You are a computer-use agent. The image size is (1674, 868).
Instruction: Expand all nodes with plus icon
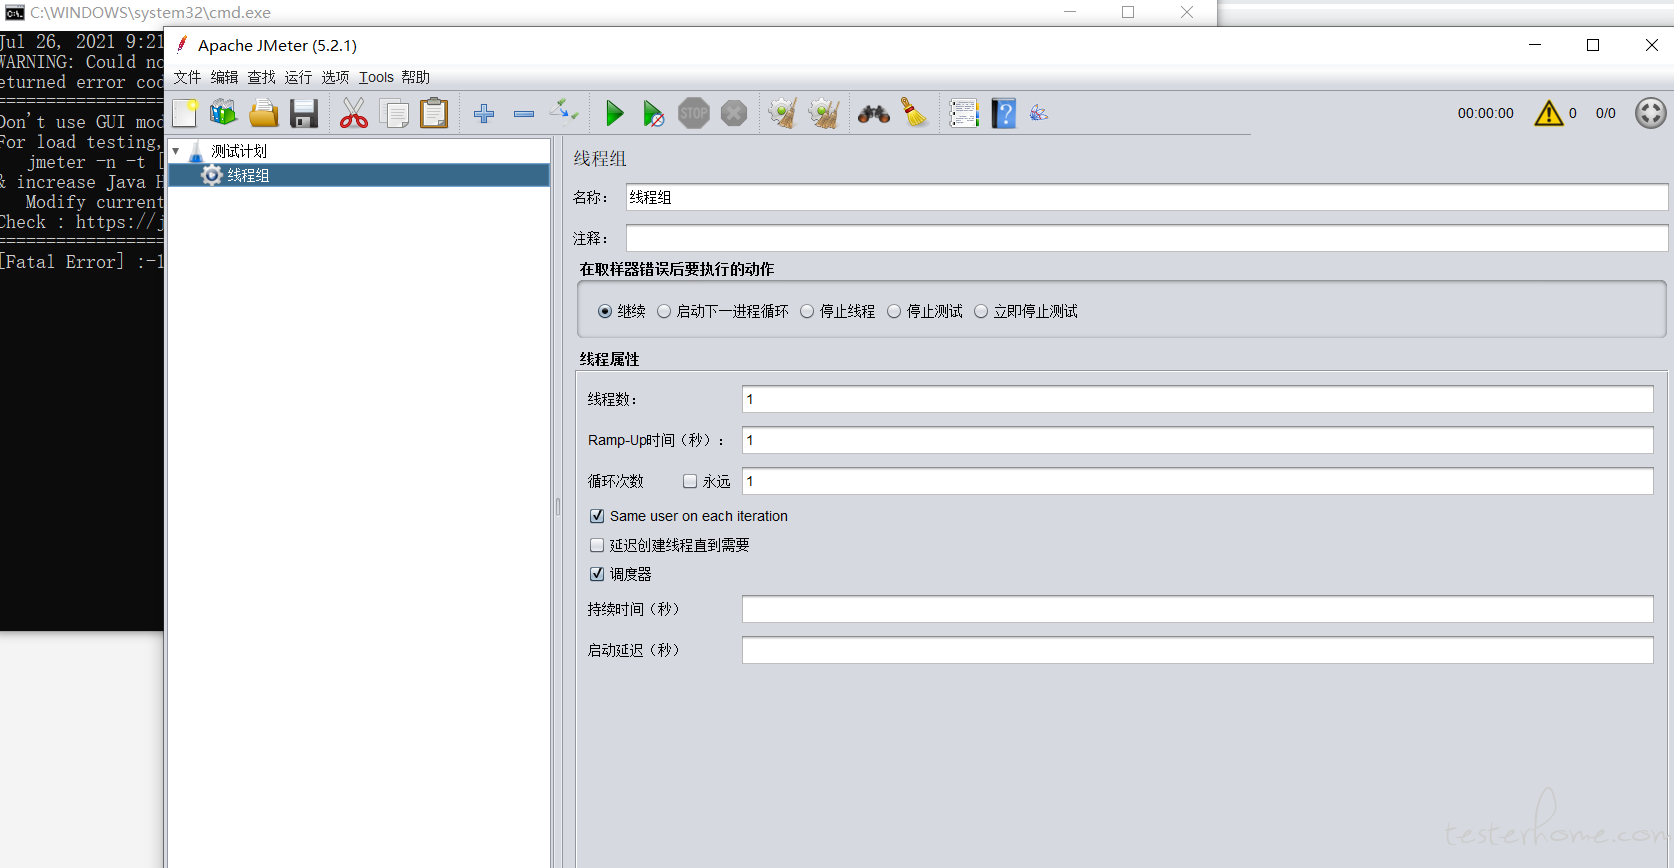[x=484, y=114]
